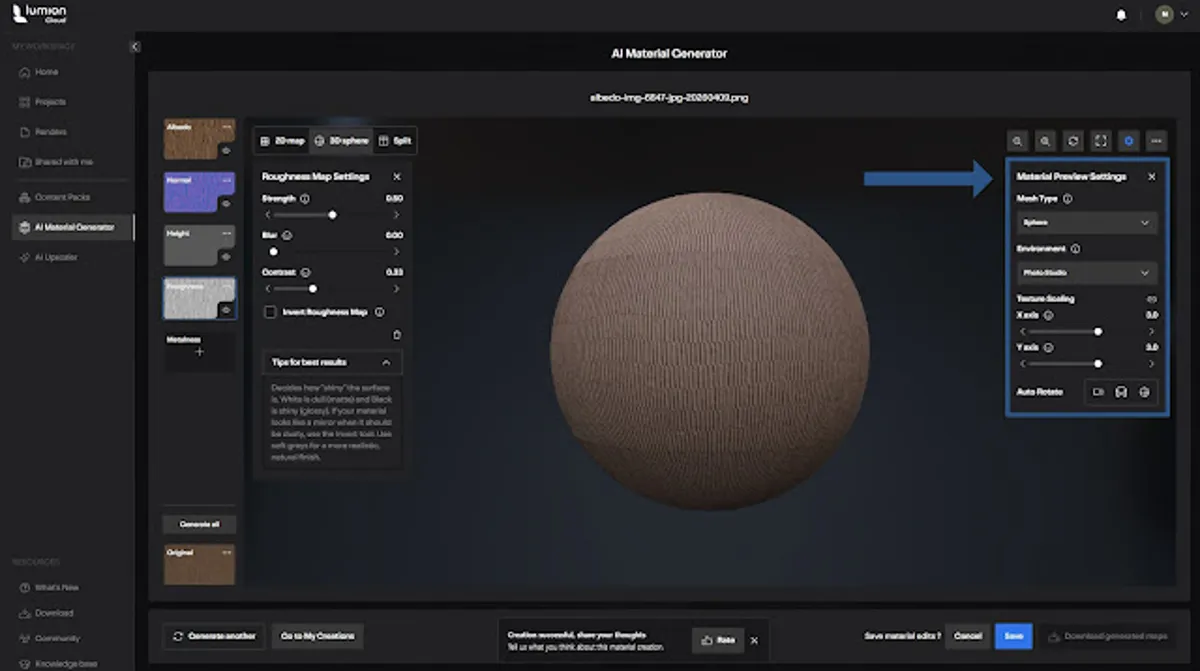Image resolution: width=1200 pixels, height=671 pixels.
Task: Decrease Strength with left arrow
Action: coord(267,215)
